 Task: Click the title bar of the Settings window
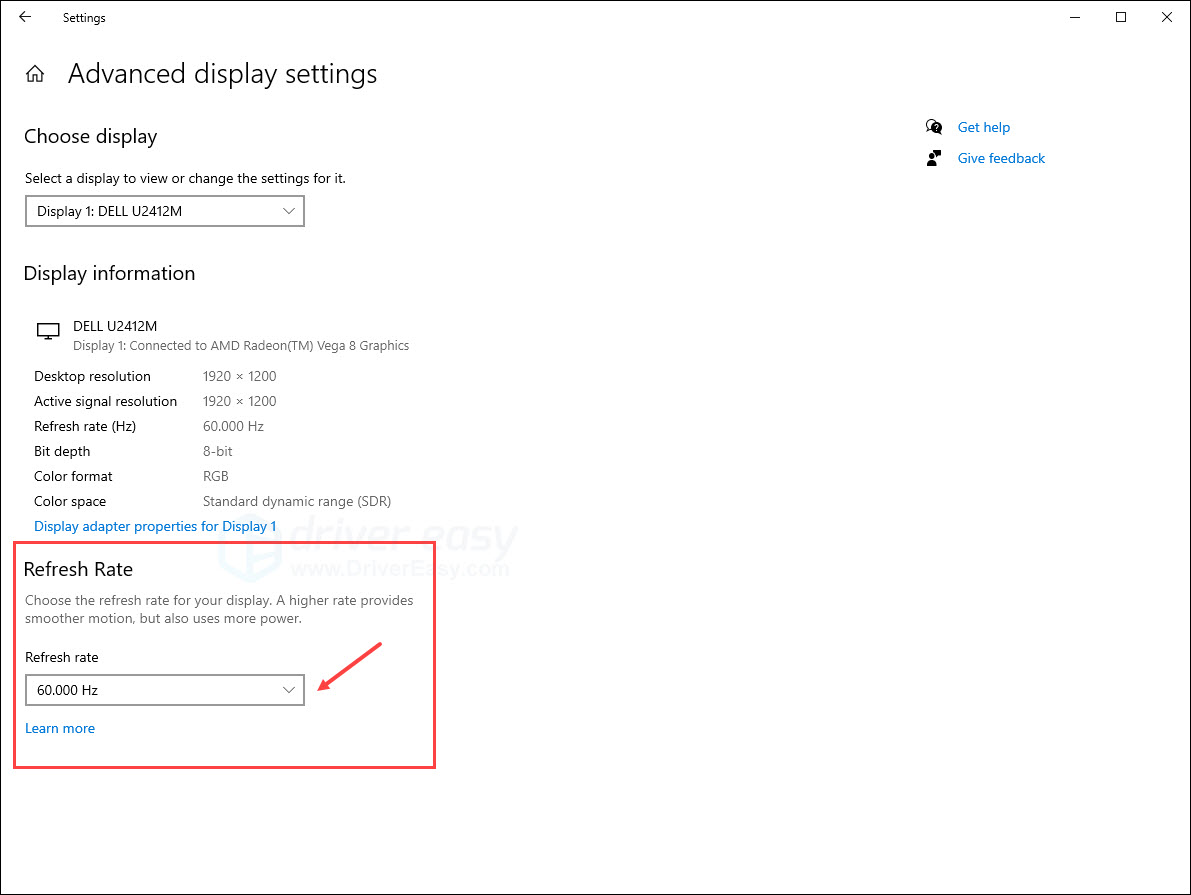(x=600, y=17)
